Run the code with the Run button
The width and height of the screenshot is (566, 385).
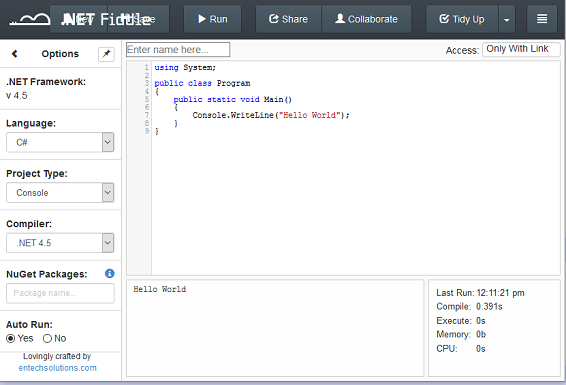click(213, 19)
